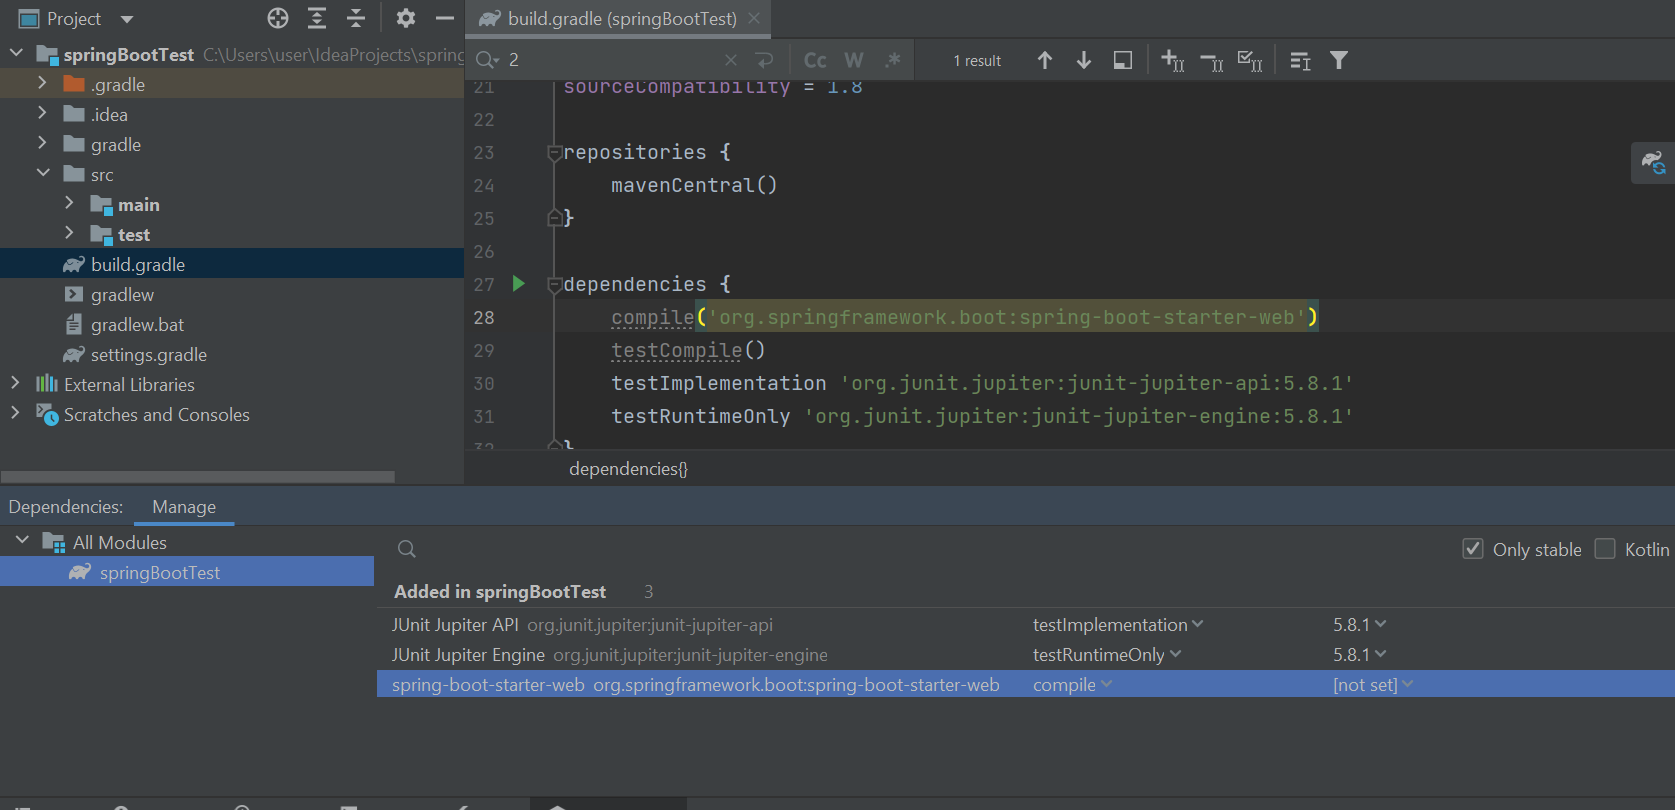Expand the gradle folder
The height and width of the screenshot is (810, 1675).
[42, 143]
